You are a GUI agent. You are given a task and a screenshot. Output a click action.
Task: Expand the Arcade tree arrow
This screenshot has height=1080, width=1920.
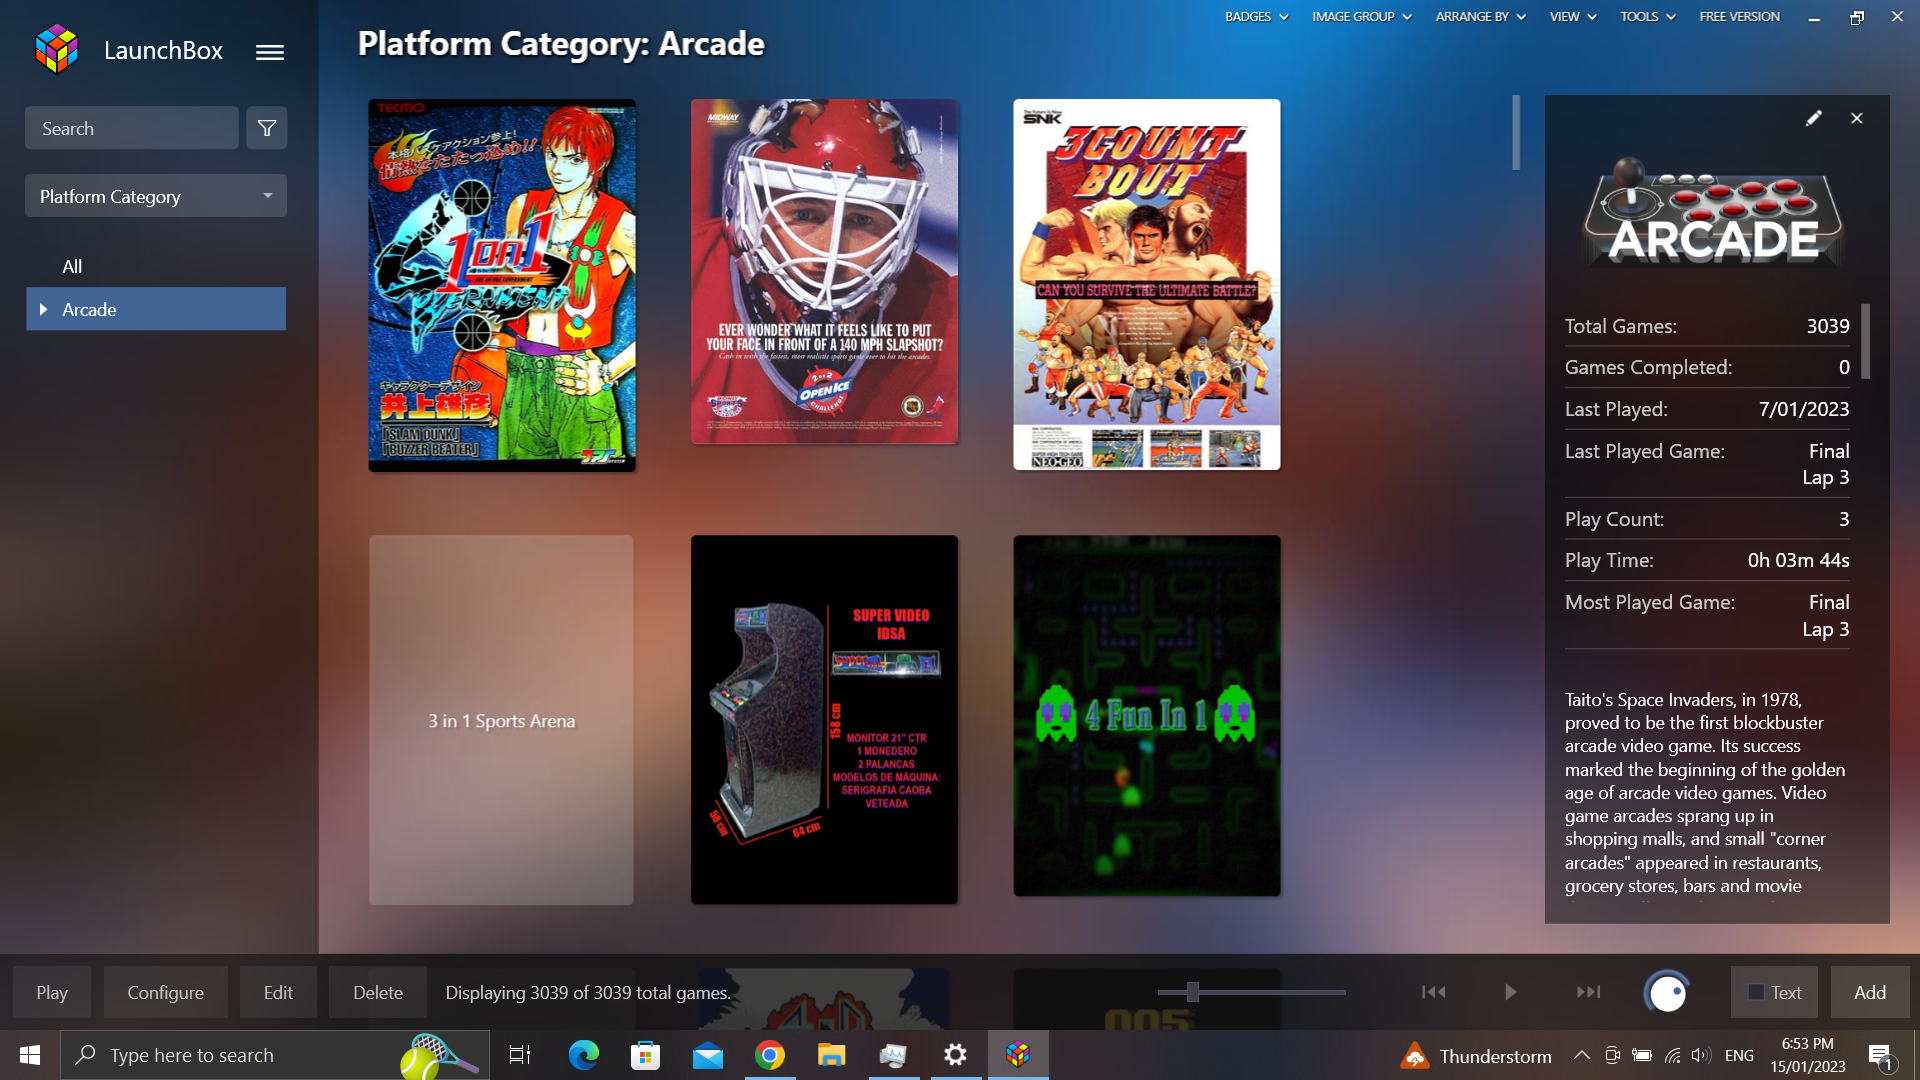click(43, 309)
